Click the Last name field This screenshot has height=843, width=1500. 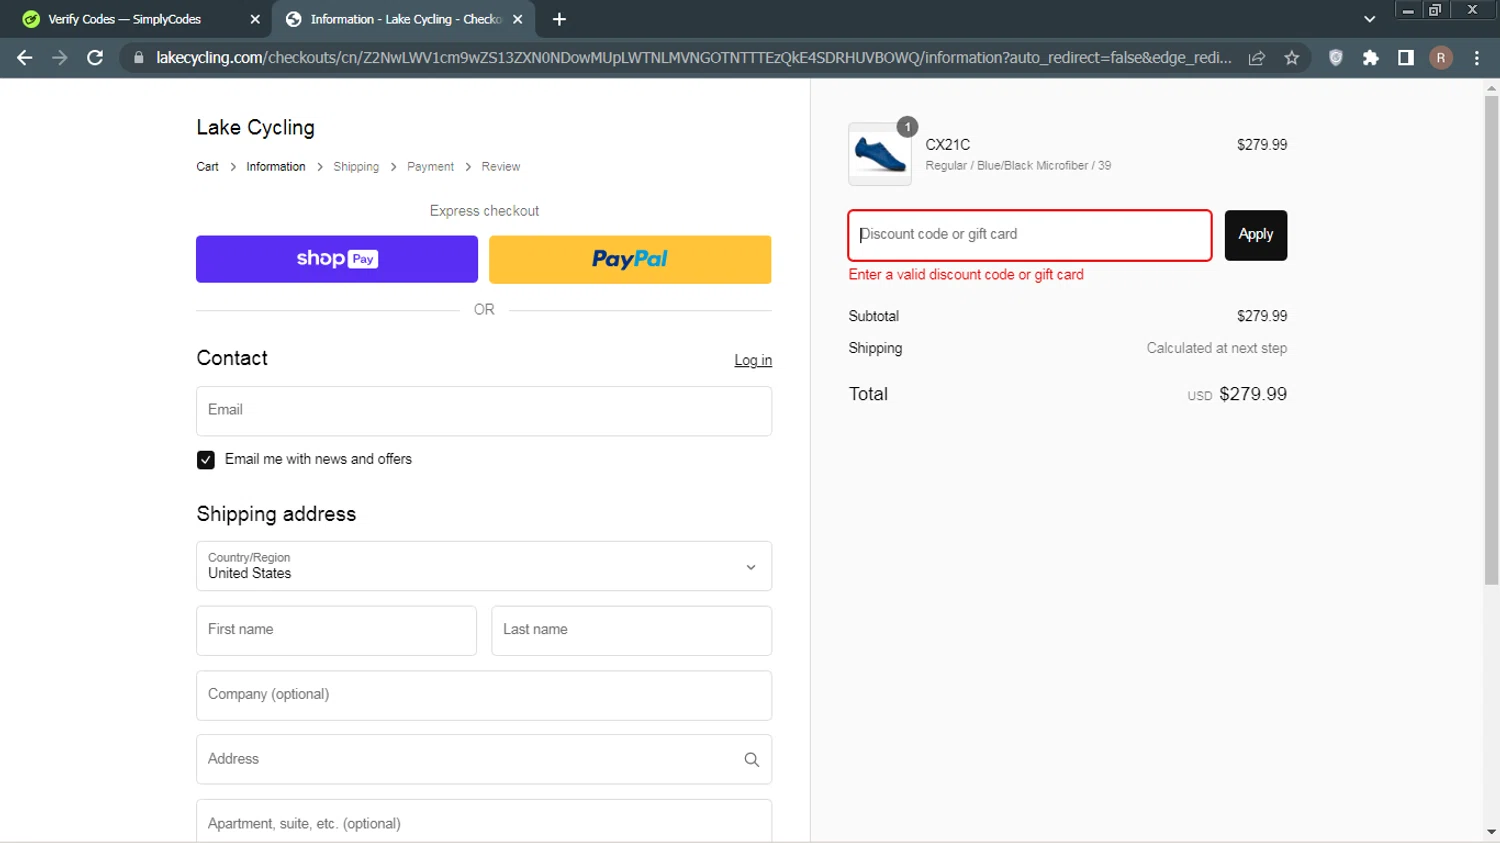(x=631, y=631)
